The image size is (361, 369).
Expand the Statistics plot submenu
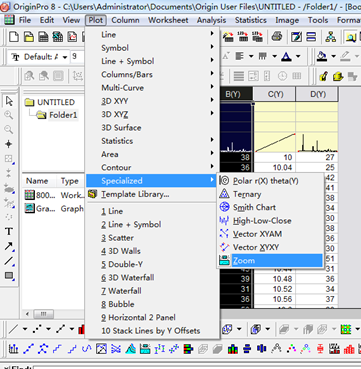pos(152,141)
